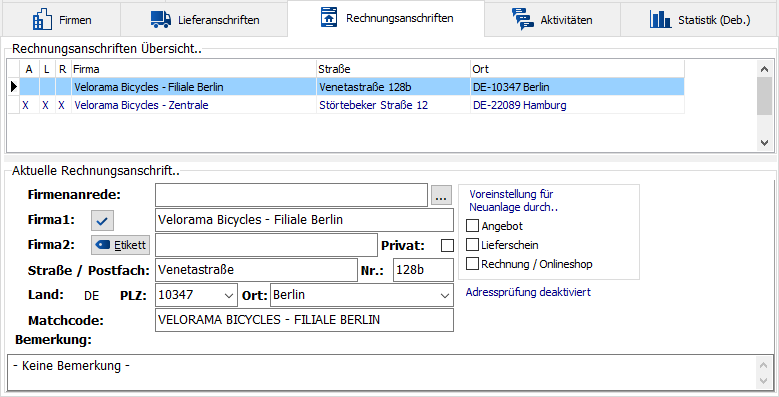
Task: Click the R column header
Action: (63, 69)
